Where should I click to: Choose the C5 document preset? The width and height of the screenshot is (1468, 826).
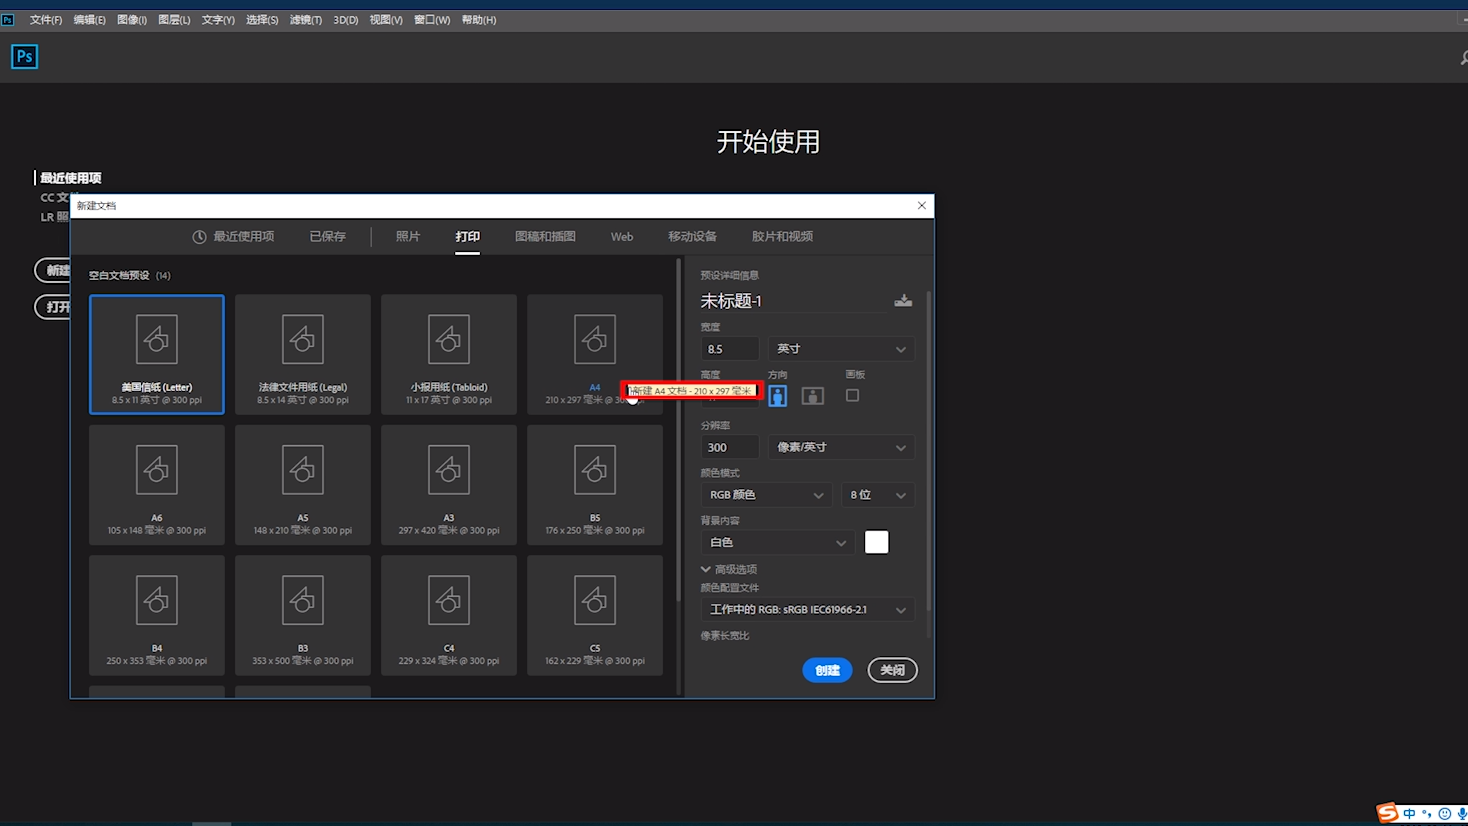[x=595, y=615]
